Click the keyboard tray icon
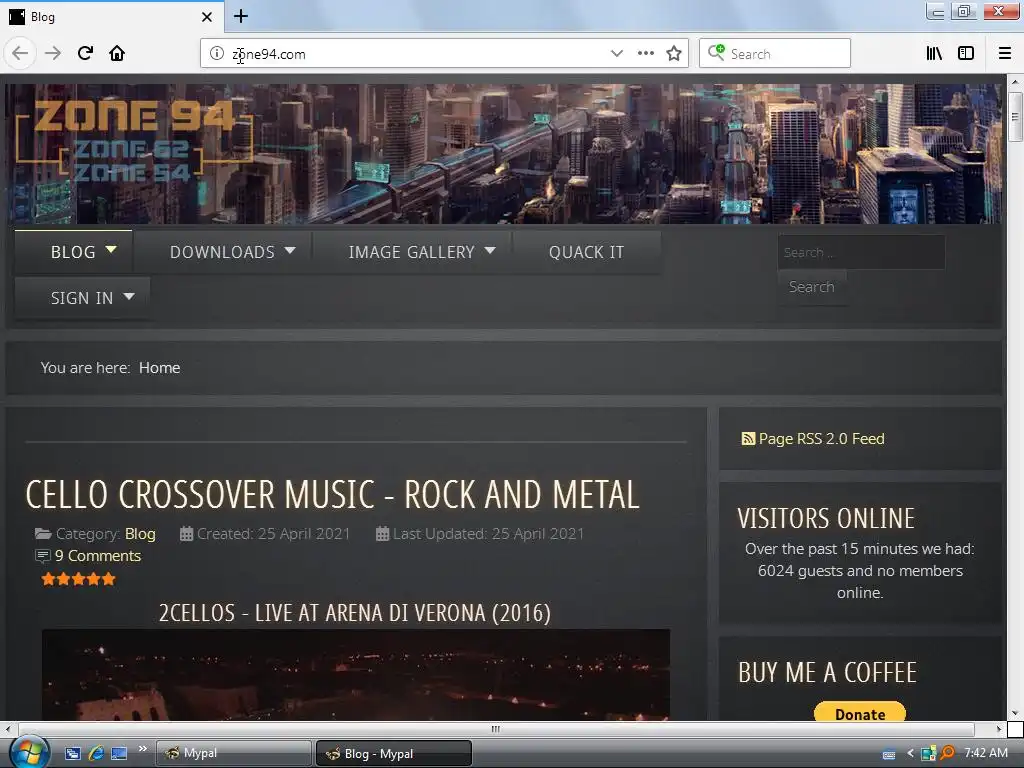The image size is (1024, 768). 889,754
